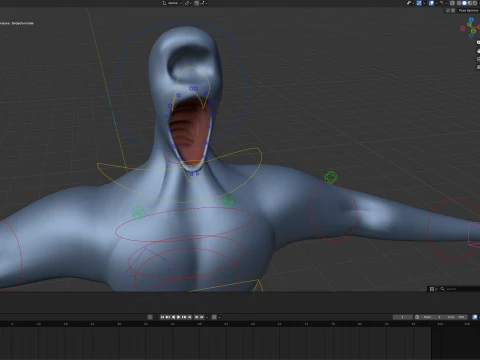Open the dropdown arrow after the playback buttons
Viewport: 480px width, 360px height.
[x=207, y=317]
